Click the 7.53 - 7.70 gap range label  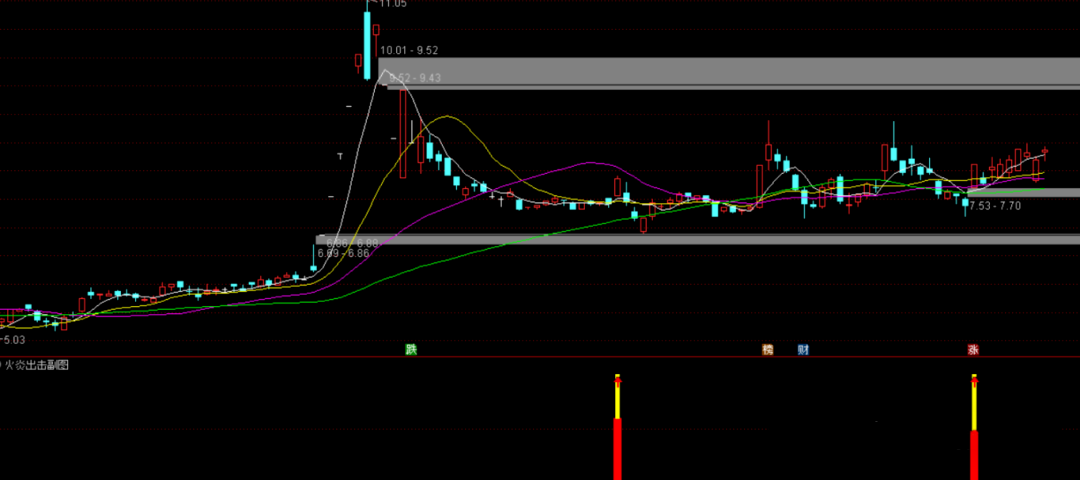coord(994,206)
